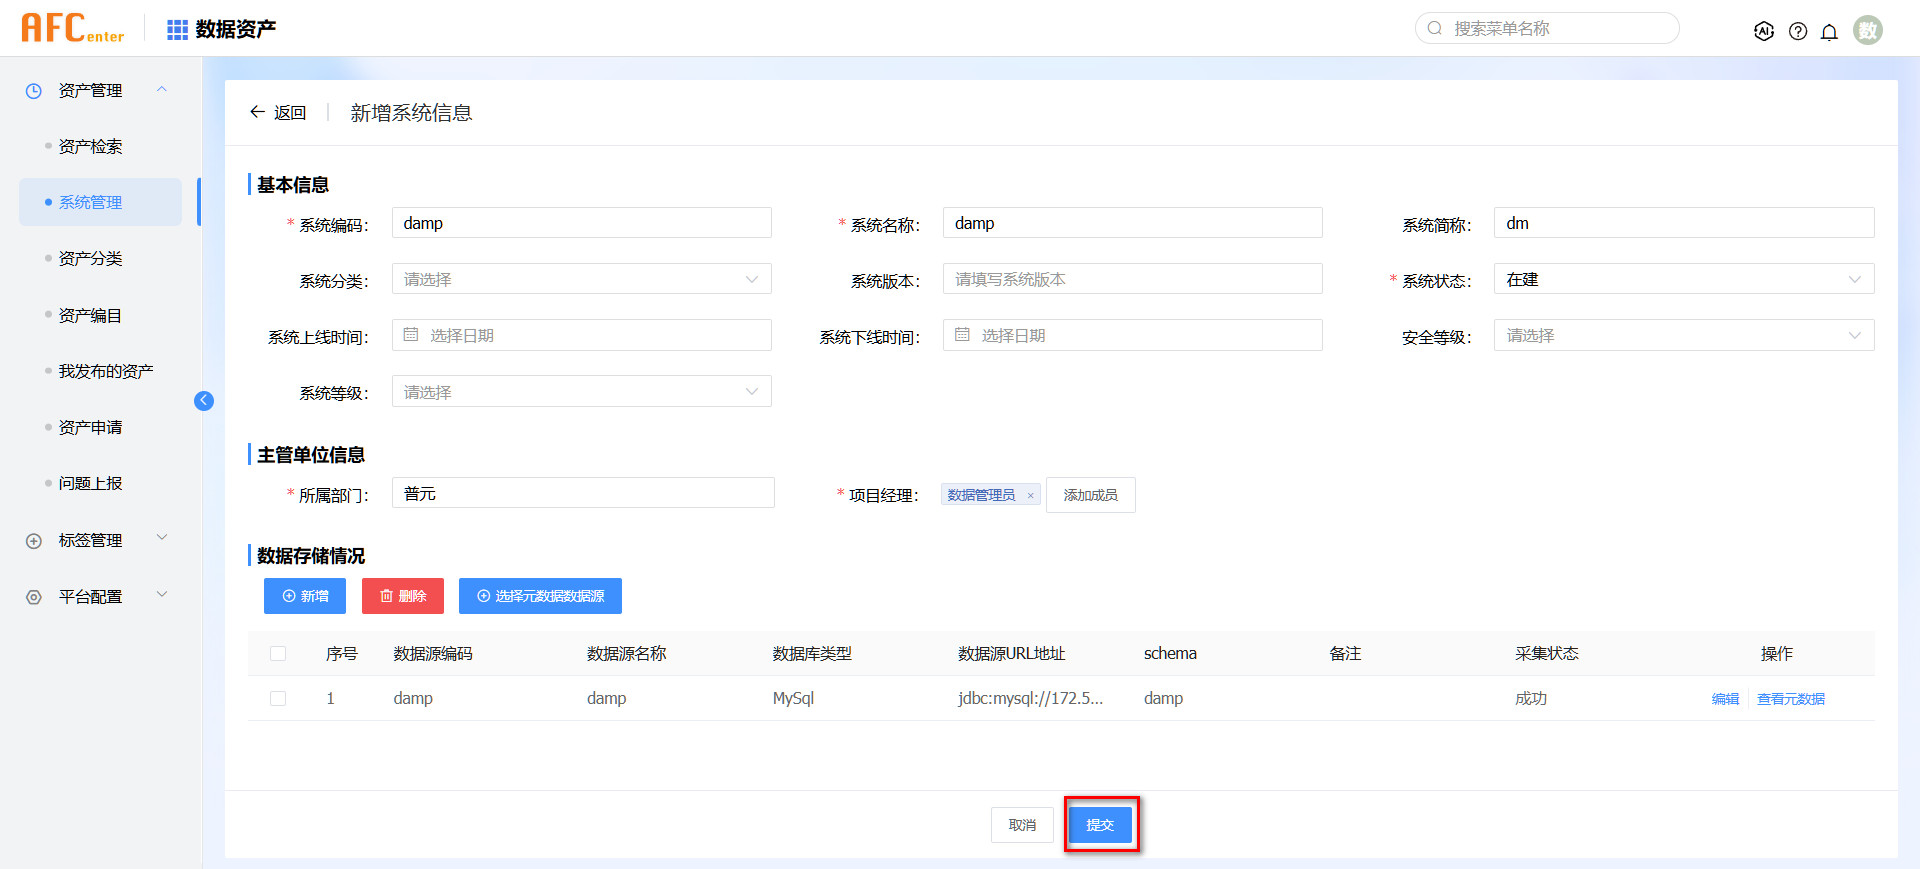Open the user avatar menu
Image resolution: width=1920 pixels, height=869 pixels.
pyautogui.click(x=1867, y=30)
